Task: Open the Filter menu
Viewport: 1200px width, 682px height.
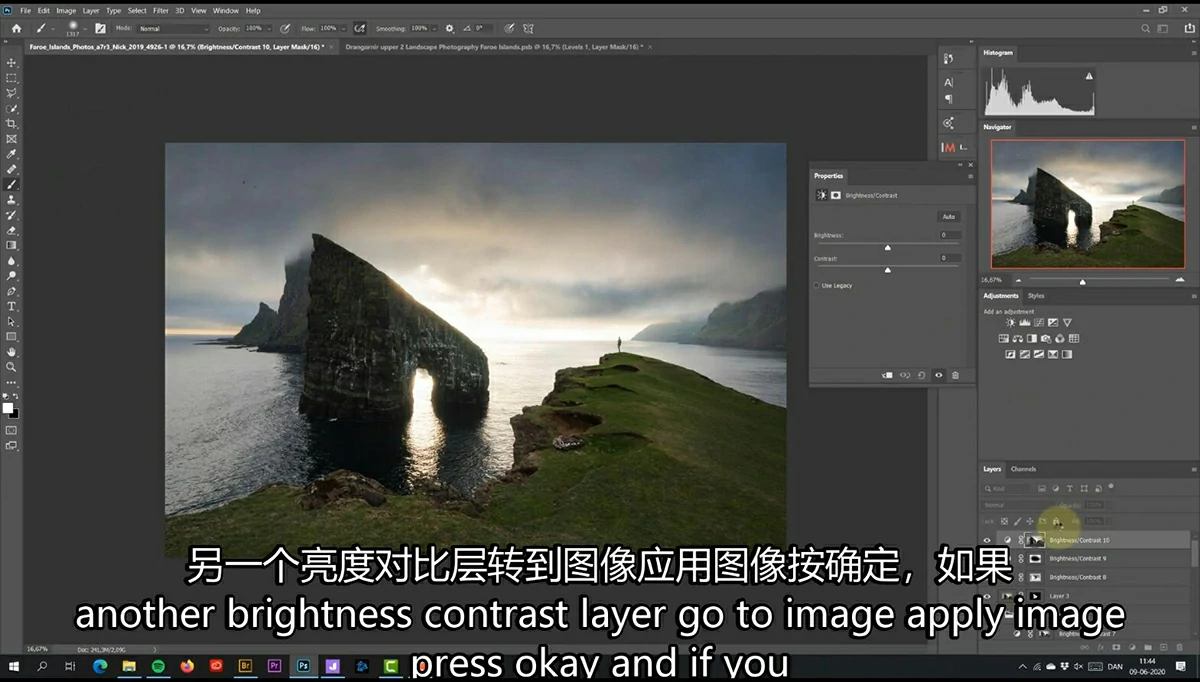Action: 160,10
